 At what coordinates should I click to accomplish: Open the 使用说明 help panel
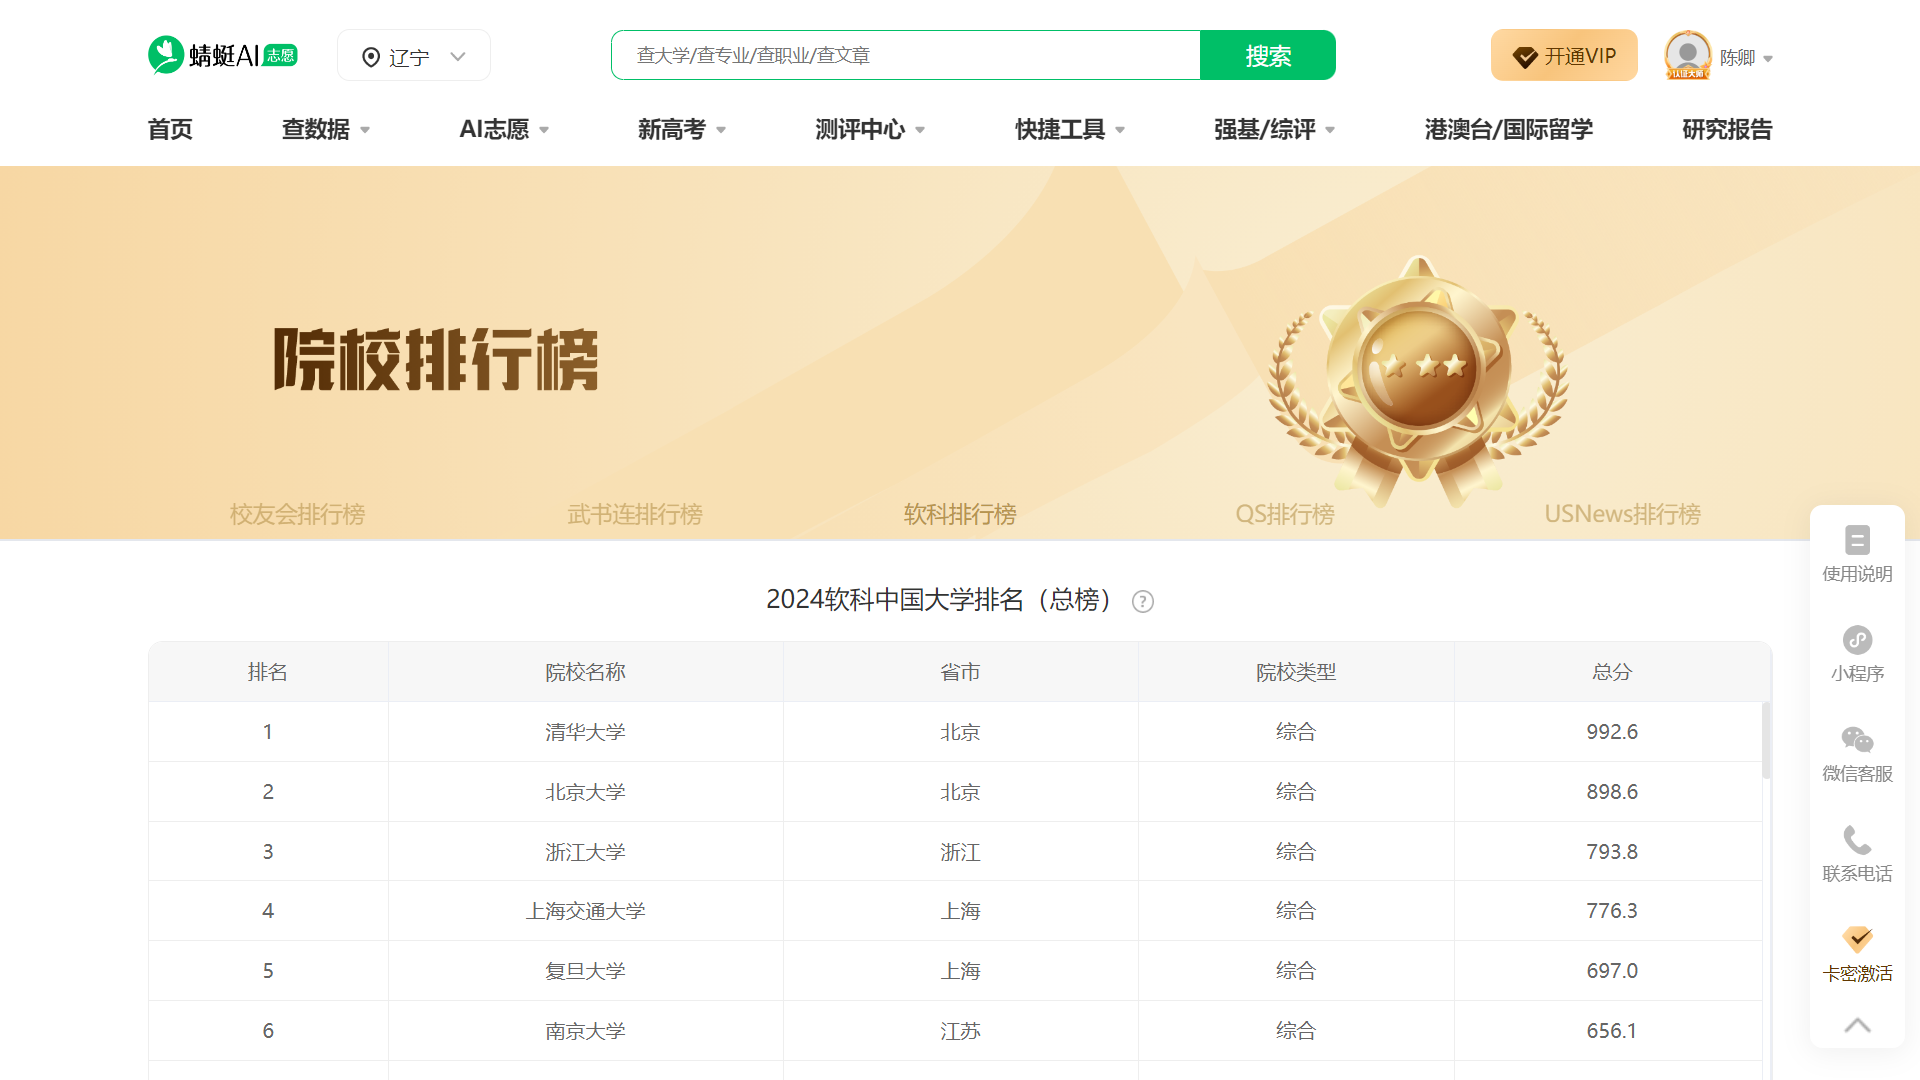pos(1857,553)
